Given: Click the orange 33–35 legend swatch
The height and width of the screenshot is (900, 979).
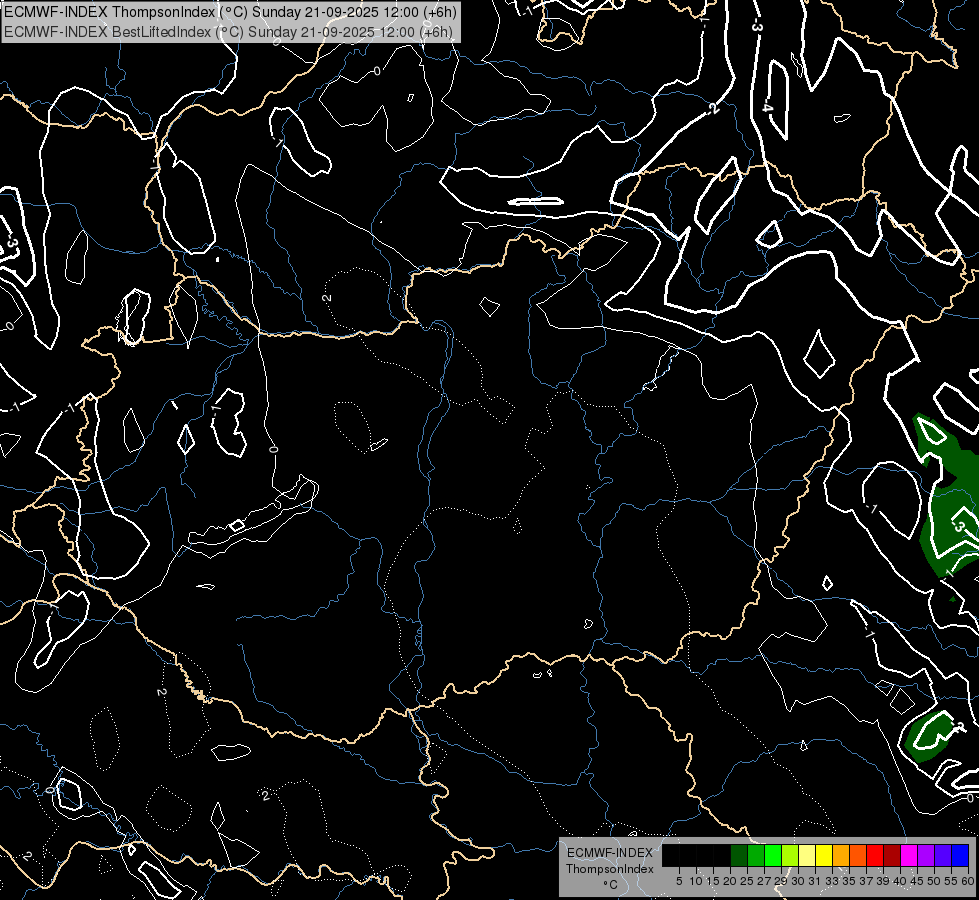Looking at the screenshot, I should click(x=841, y=855).
